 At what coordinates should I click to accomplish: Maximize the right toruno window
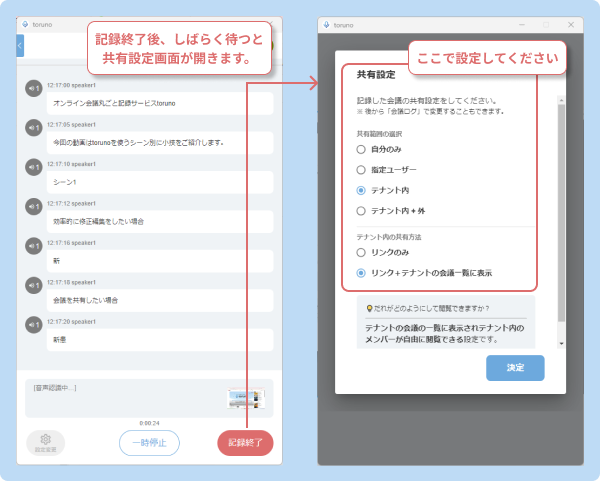tap(546, 25)
